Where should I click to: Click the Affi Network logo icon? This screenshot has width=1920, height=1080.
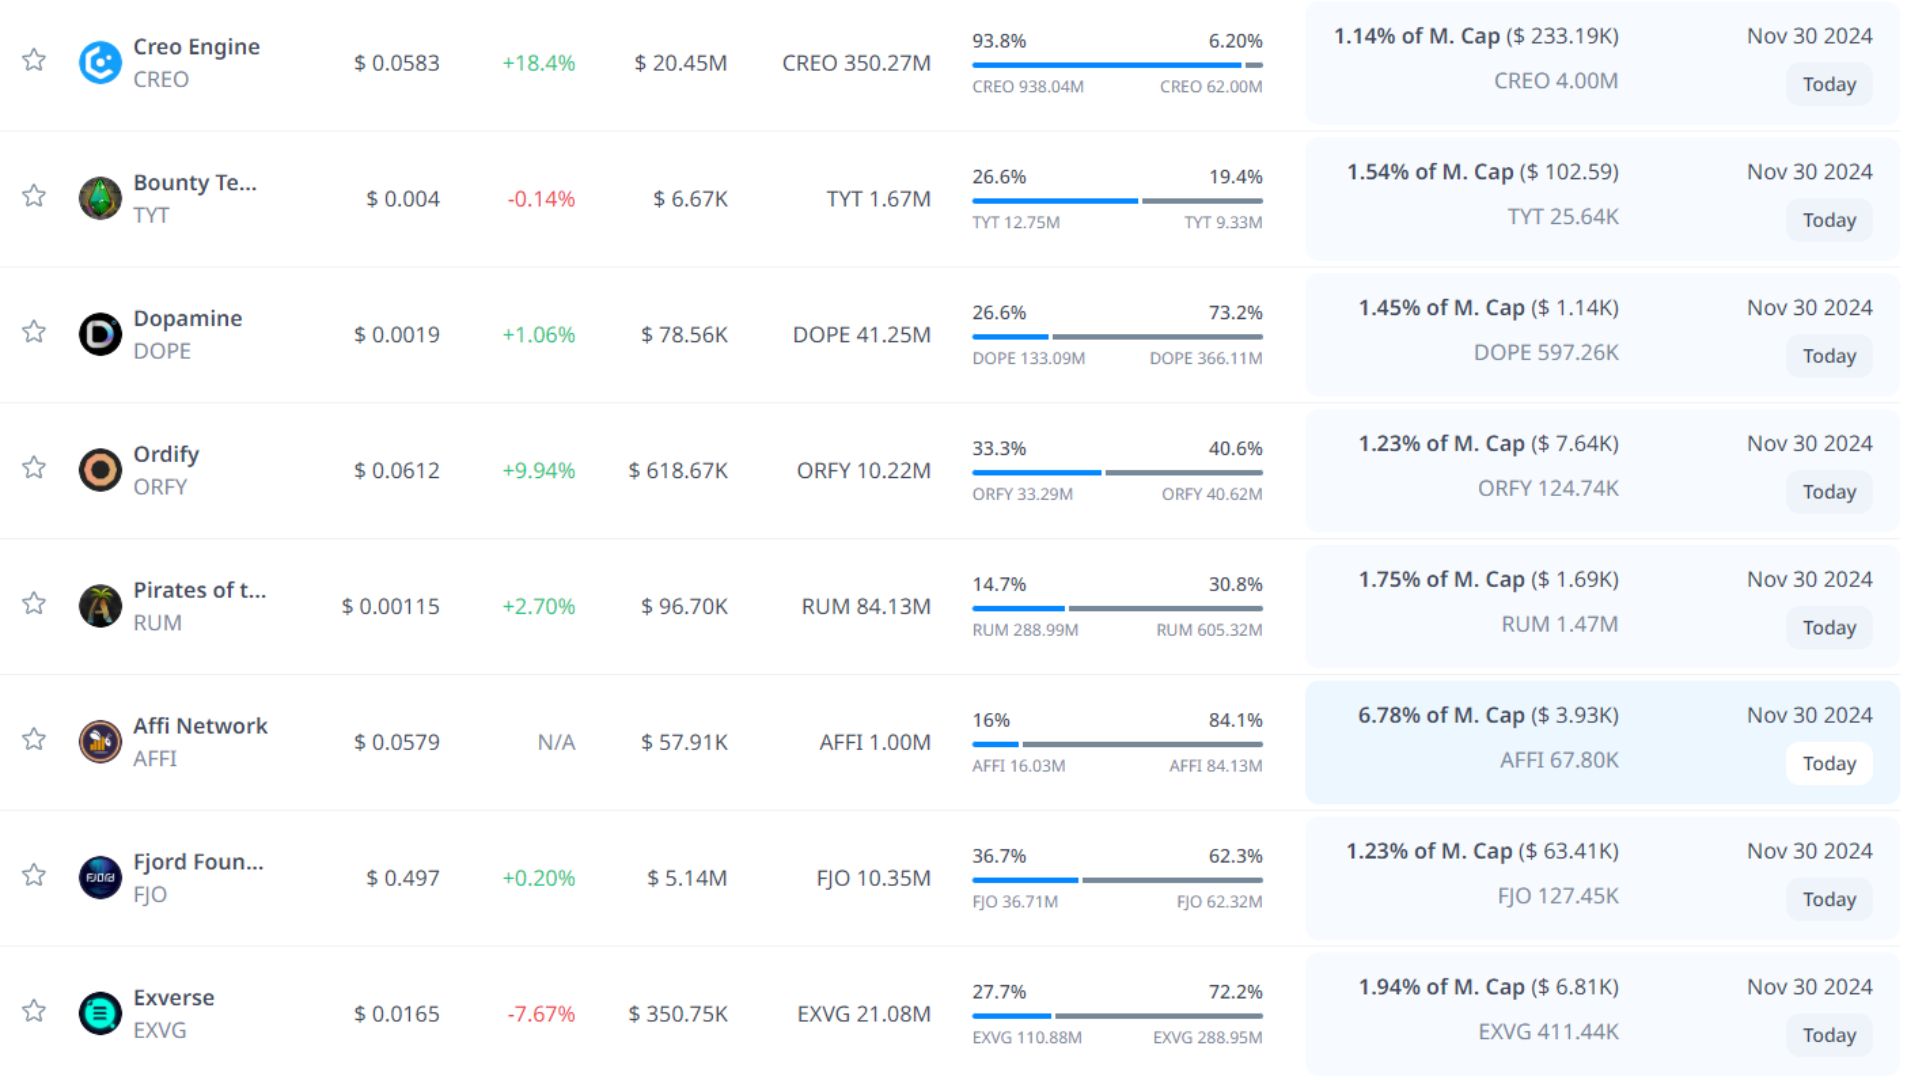[x=100, y=742]
